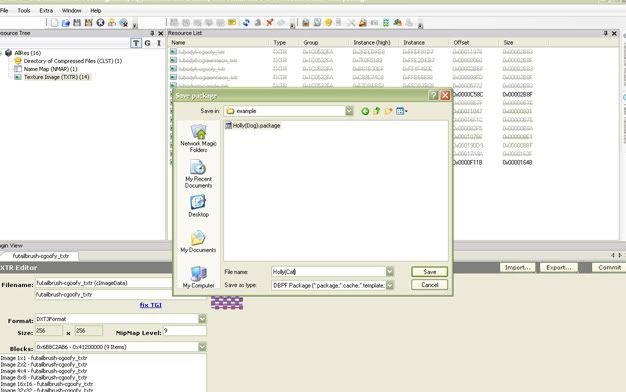626x392 pixels.
Task: Click the dialog's question mark help icon
Action: tap(433, 95)
